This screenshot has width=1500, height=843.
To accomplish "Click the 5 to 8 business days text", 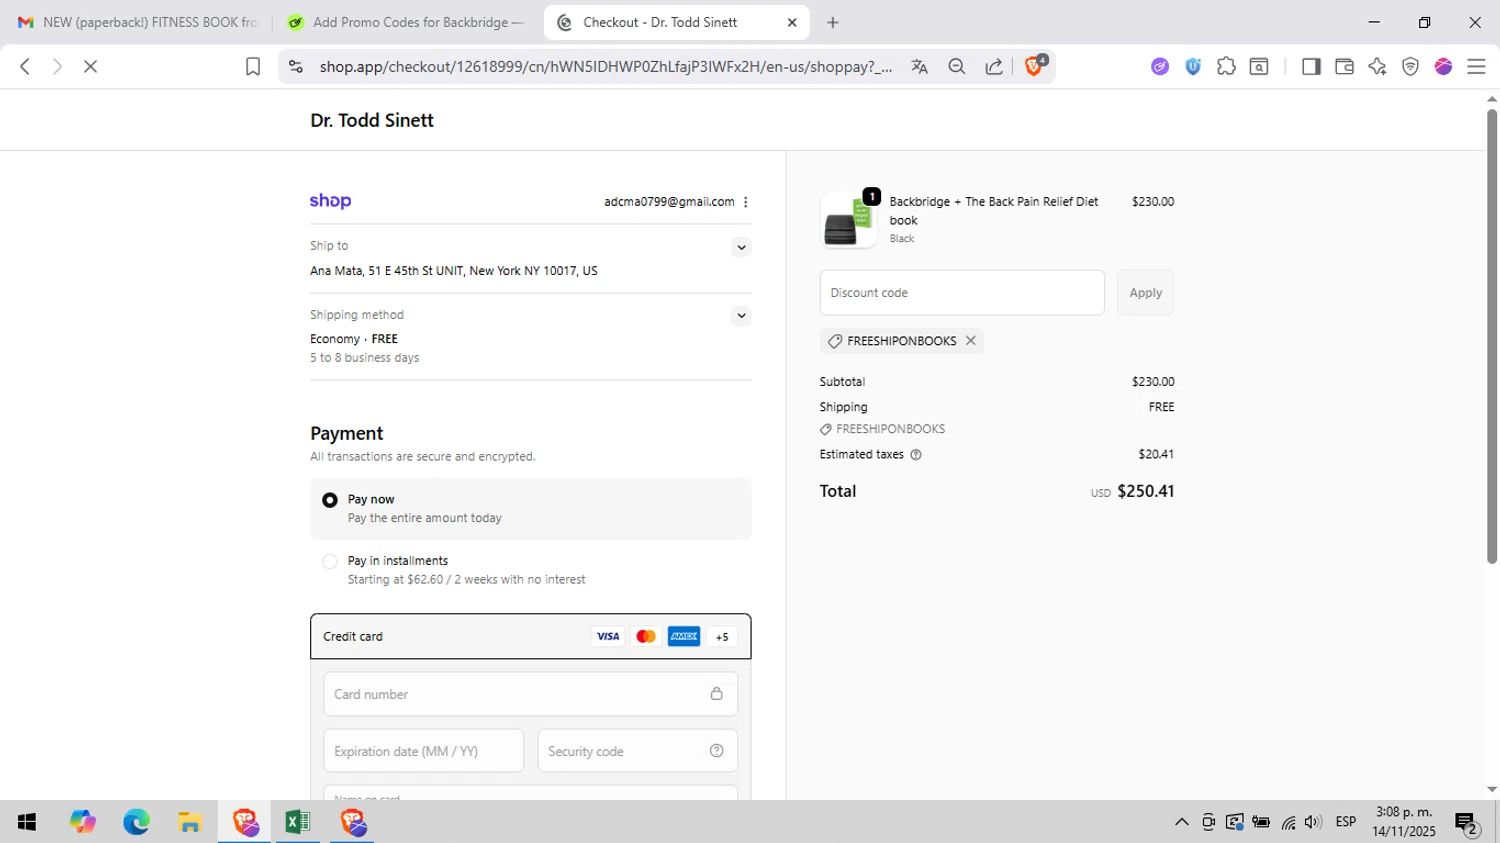I will 365,358.
